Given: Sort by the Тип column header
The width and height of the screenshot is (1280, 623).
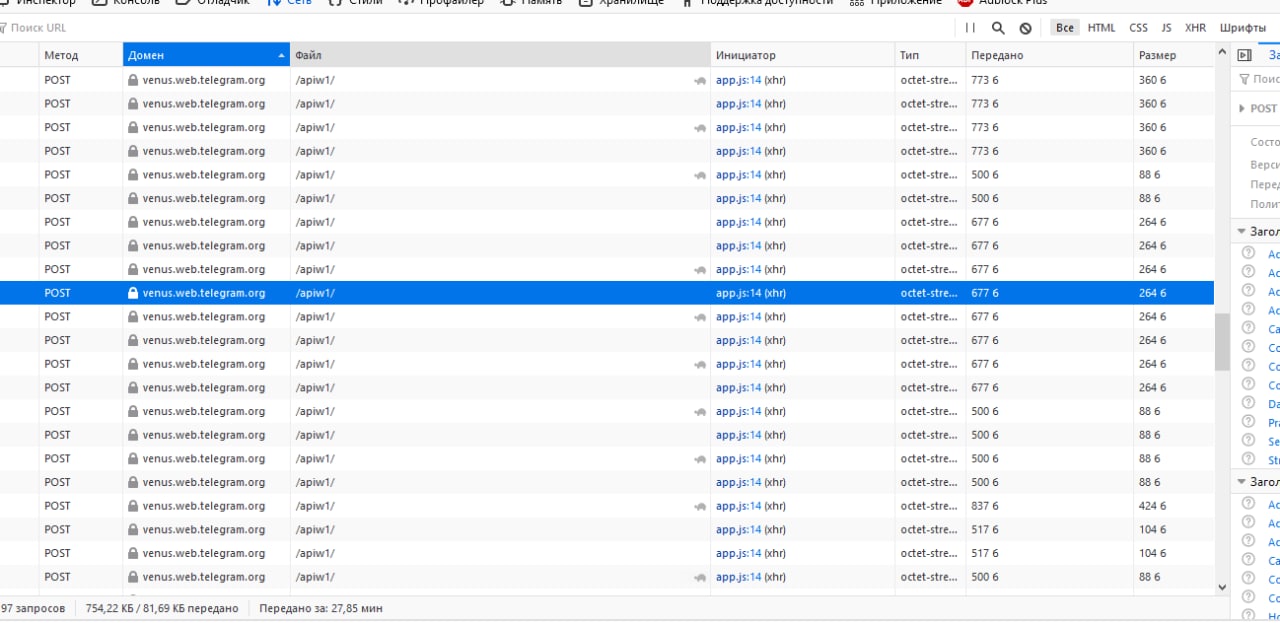Looking at the screenshot, I should 930,55.
